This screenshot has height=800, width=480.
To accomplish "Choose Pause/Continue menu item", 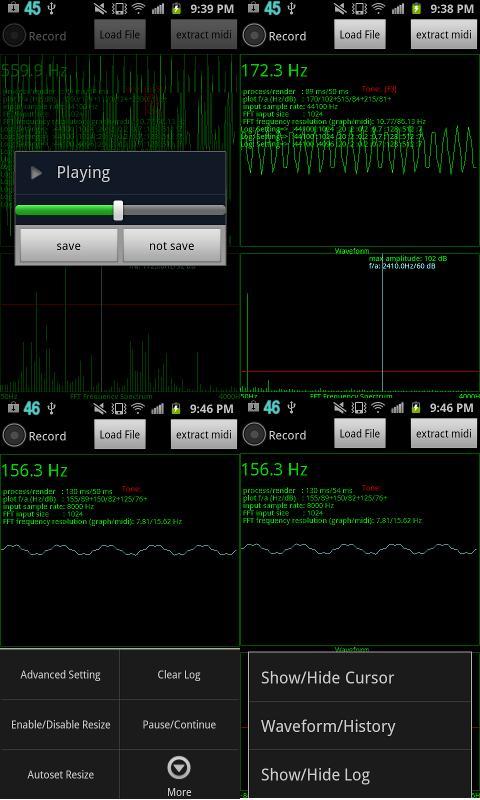I will tap(179, 724).
